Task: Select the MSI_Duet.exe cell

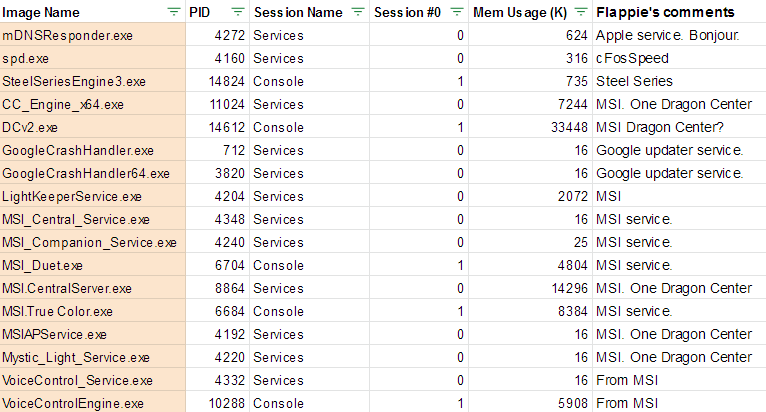Action: pos(93,265)
